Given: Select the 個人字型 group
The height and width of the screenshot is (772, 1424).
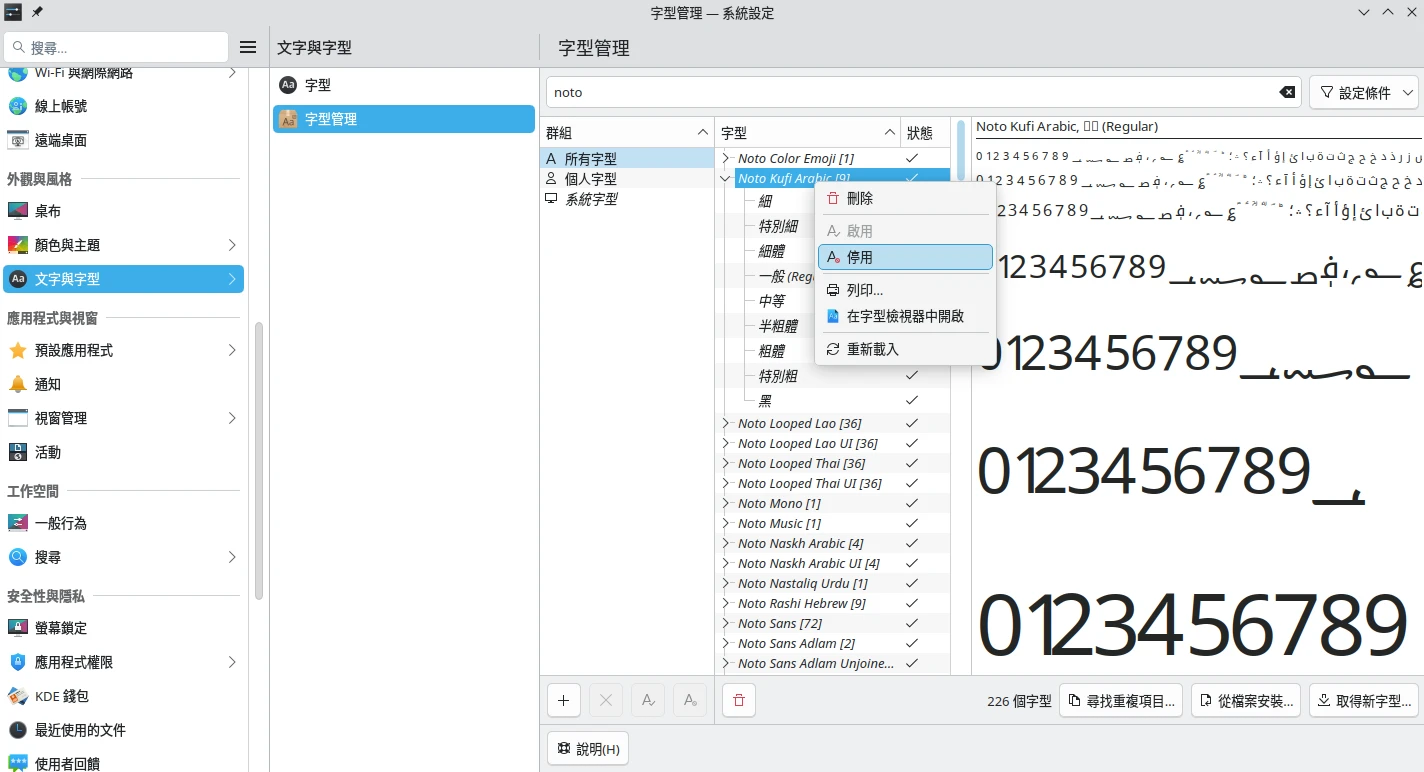Looking at the screenshot, I should click(590, 179).
